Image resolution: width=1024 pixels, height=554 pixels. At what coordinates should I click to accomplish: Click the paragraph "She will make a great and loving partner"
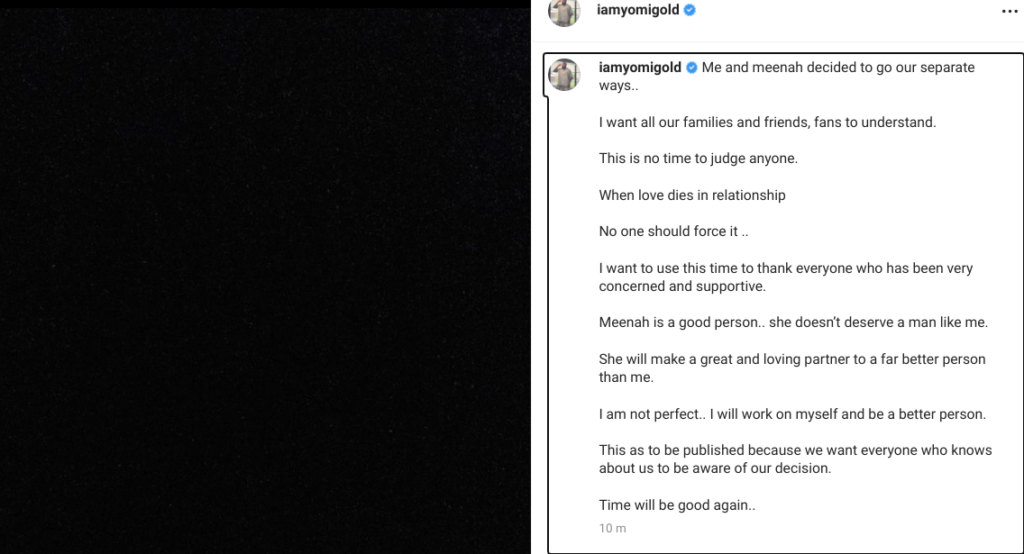click(x=792, y=368)
